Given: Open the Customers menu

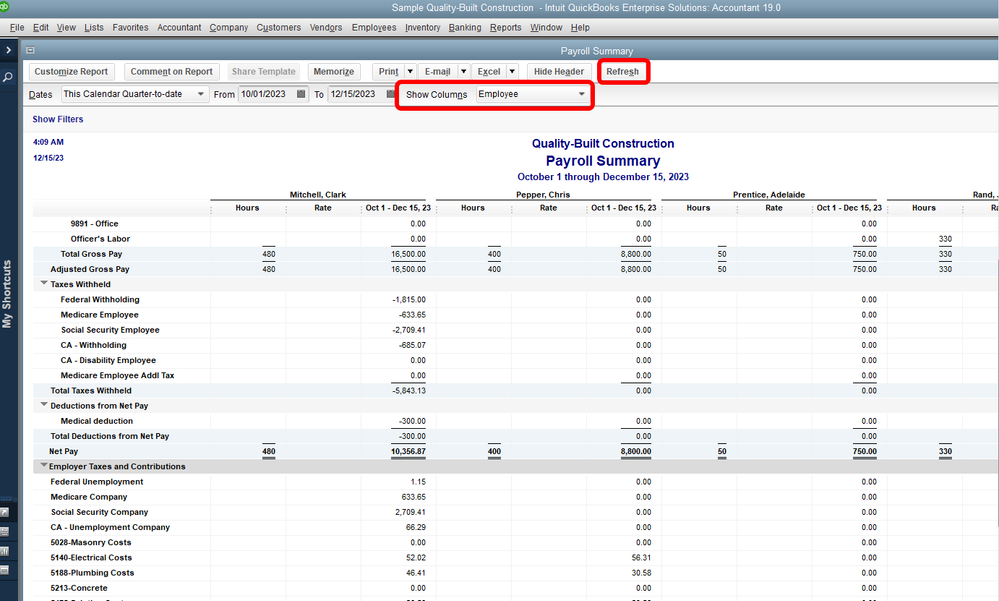Looking at the screenshot, I should tap(278, 27).
